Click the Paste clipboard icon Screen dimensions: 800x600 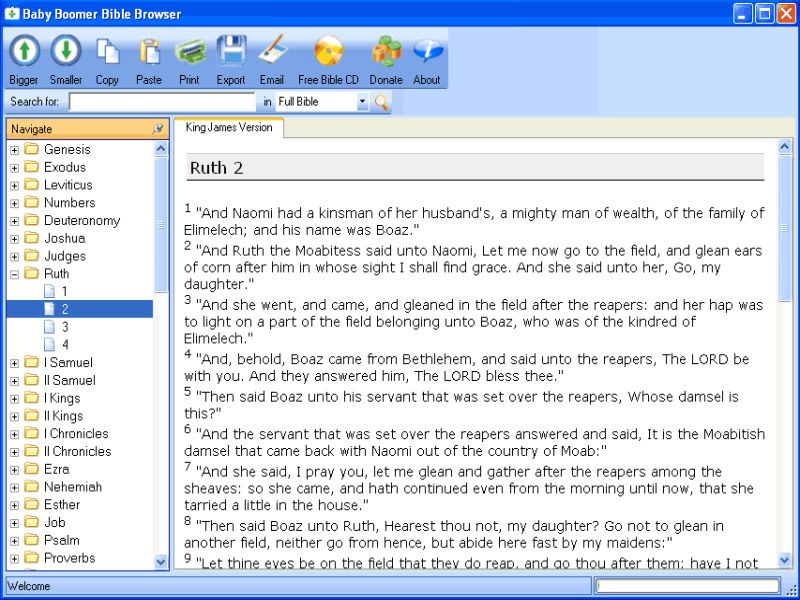pyautogui.click(x=149, y=52)
